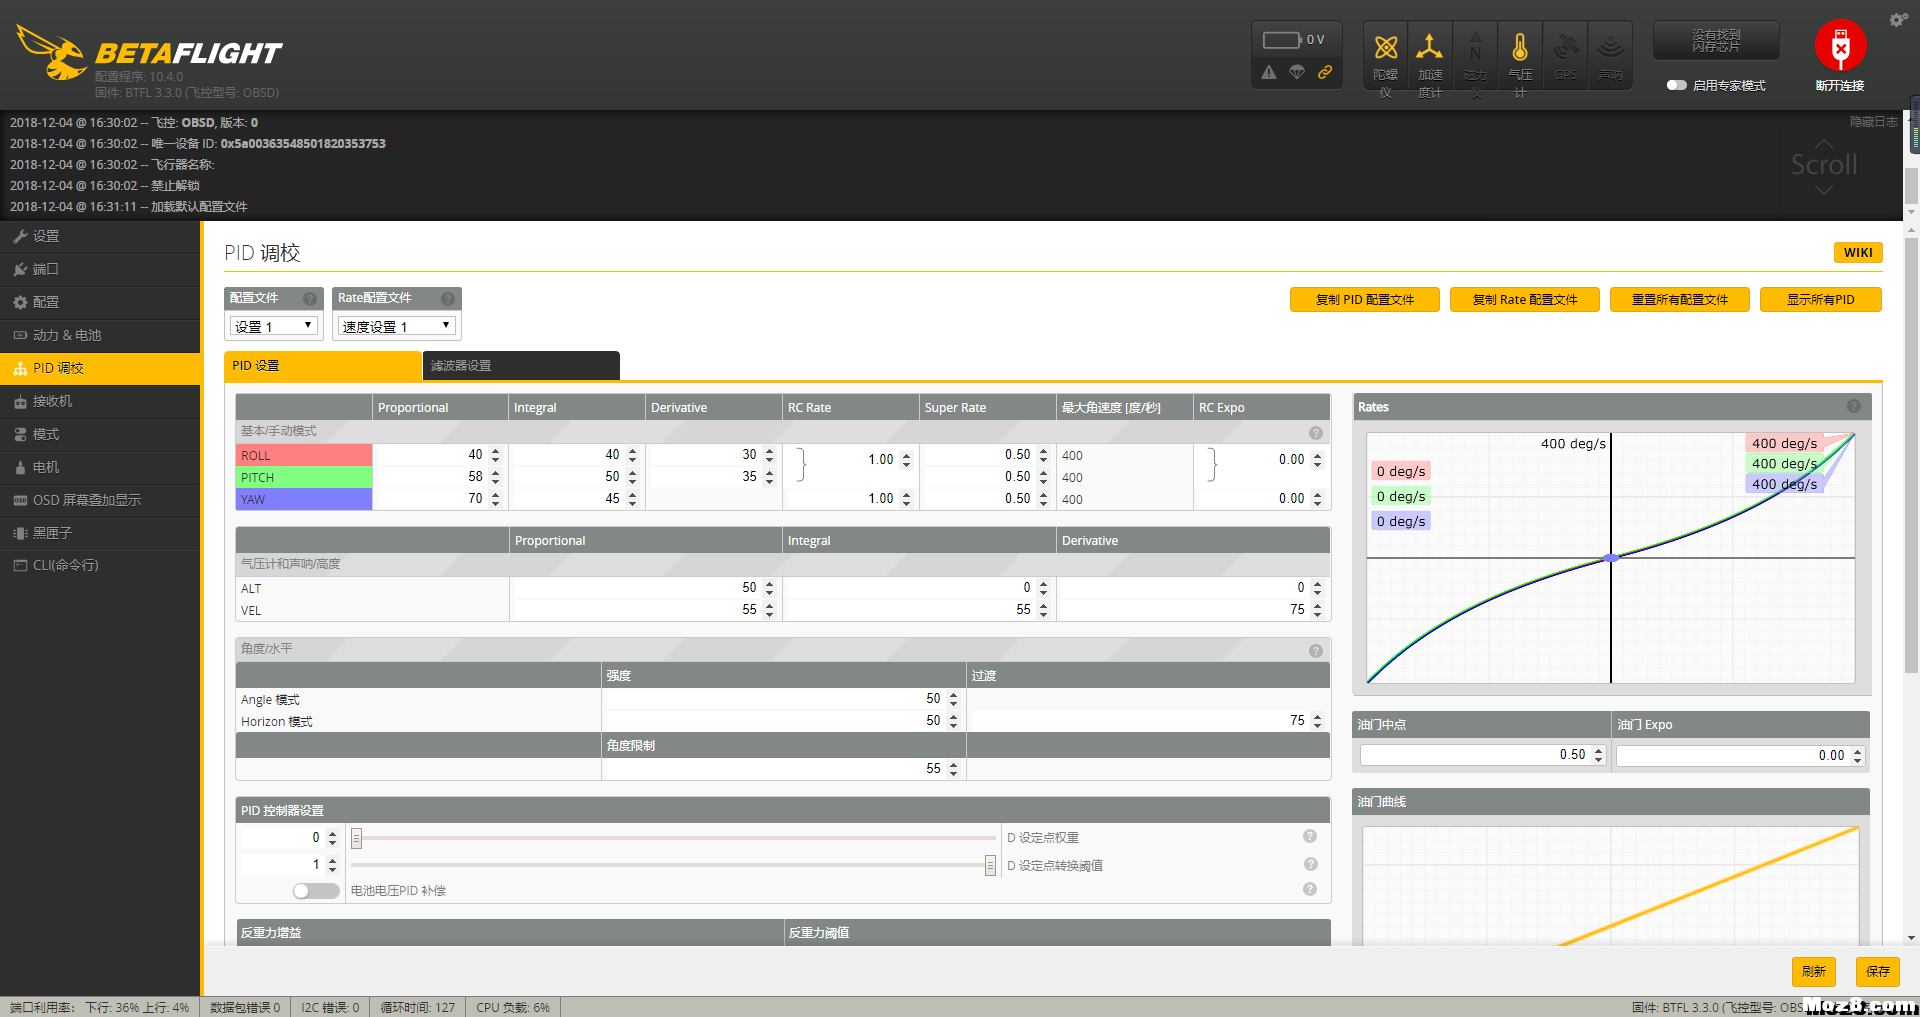
Task: Open help icon for D 设定点转换阈值
Action: [x=1310, y=864]
